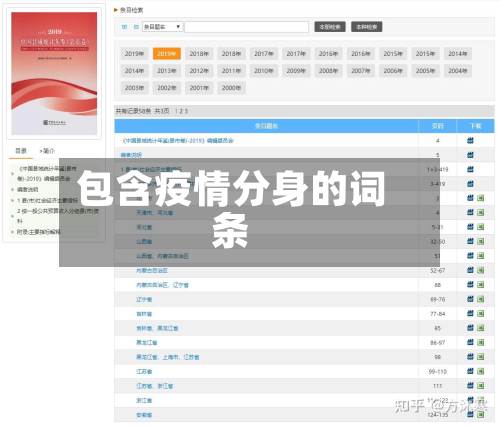Open Excel file for 内蒙古自治区 pages 52-67
The width and height of the screenshot is (500, 426).
point(480,270)
